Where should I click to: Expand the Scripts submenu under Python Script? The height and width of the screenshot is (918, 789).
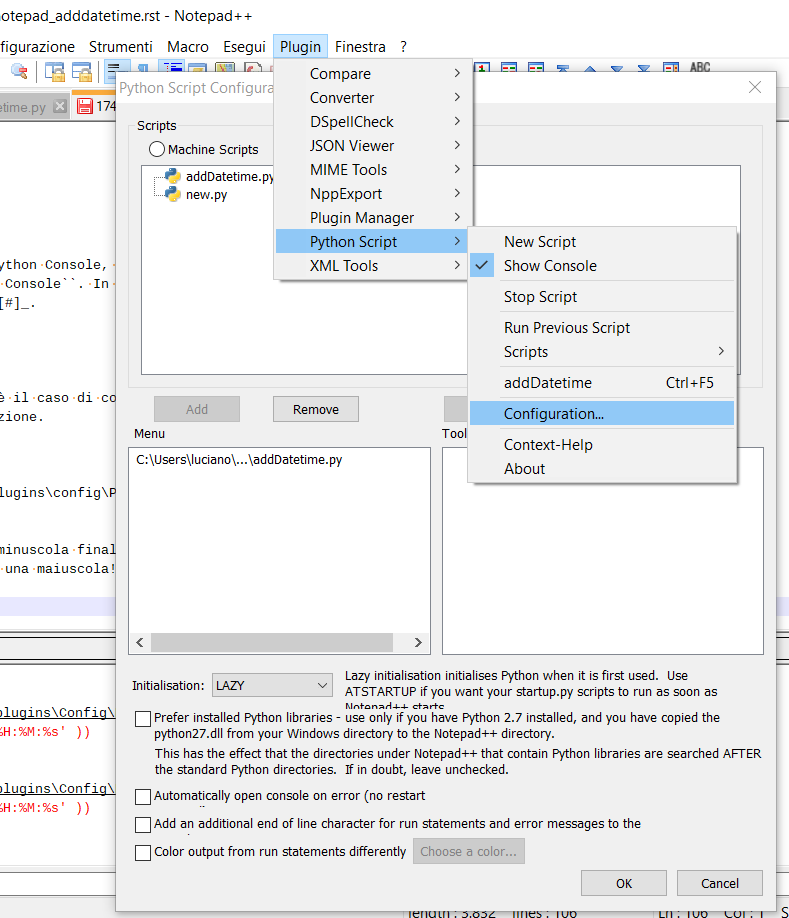602,352
